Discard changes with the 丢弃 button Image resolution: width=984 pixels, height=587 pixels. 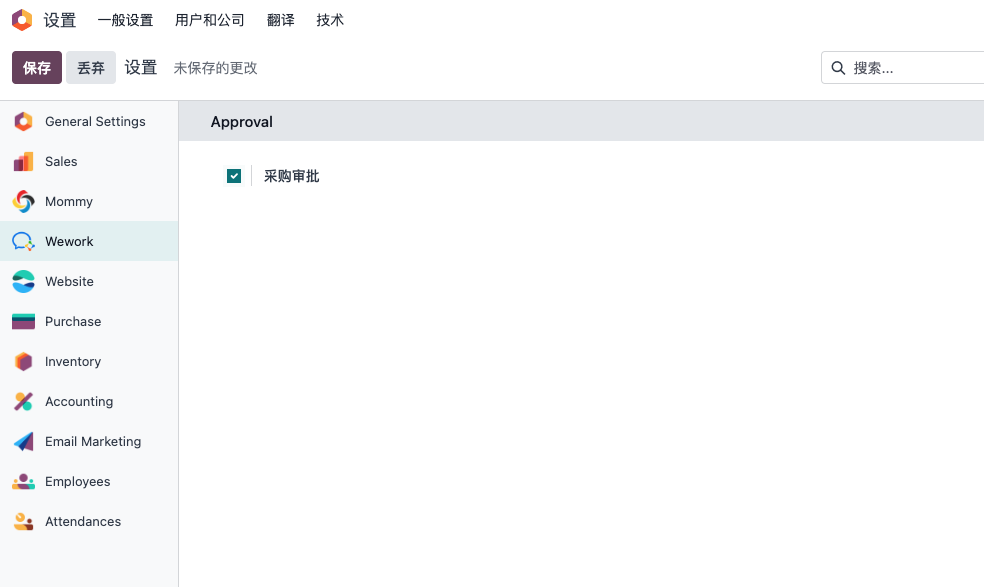pyautogui.click(x=91, y=67)
